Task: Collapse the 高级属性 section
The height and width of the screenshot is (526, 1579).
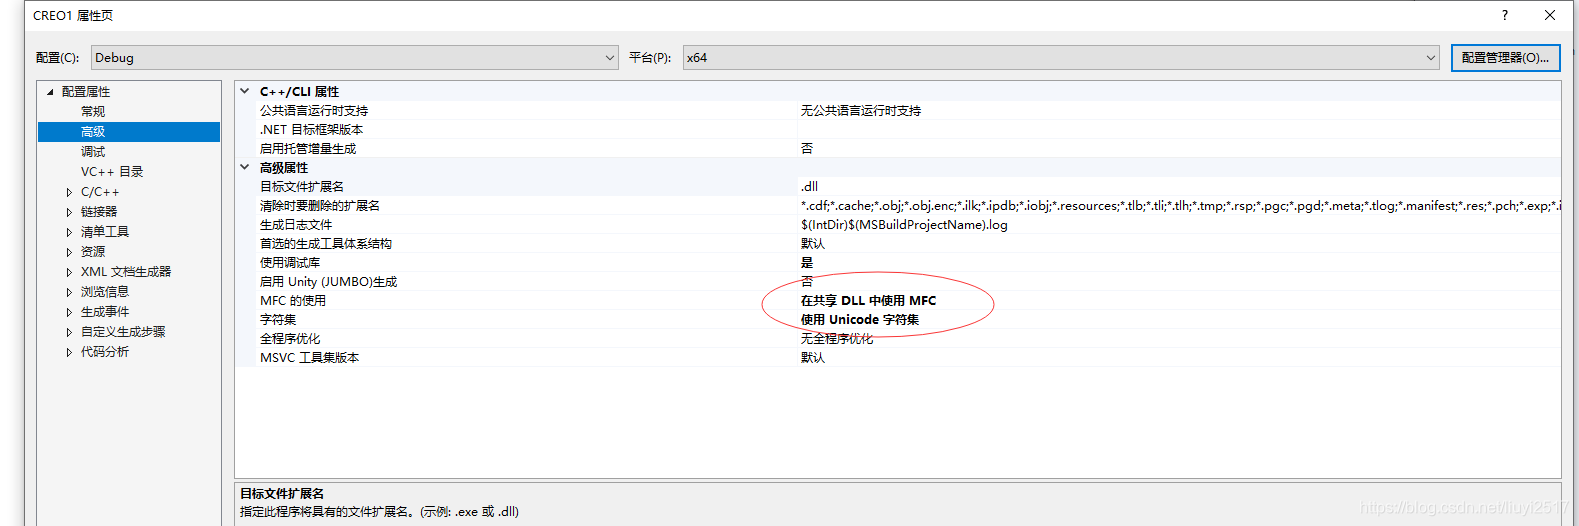Action: [x=245, y=167]
